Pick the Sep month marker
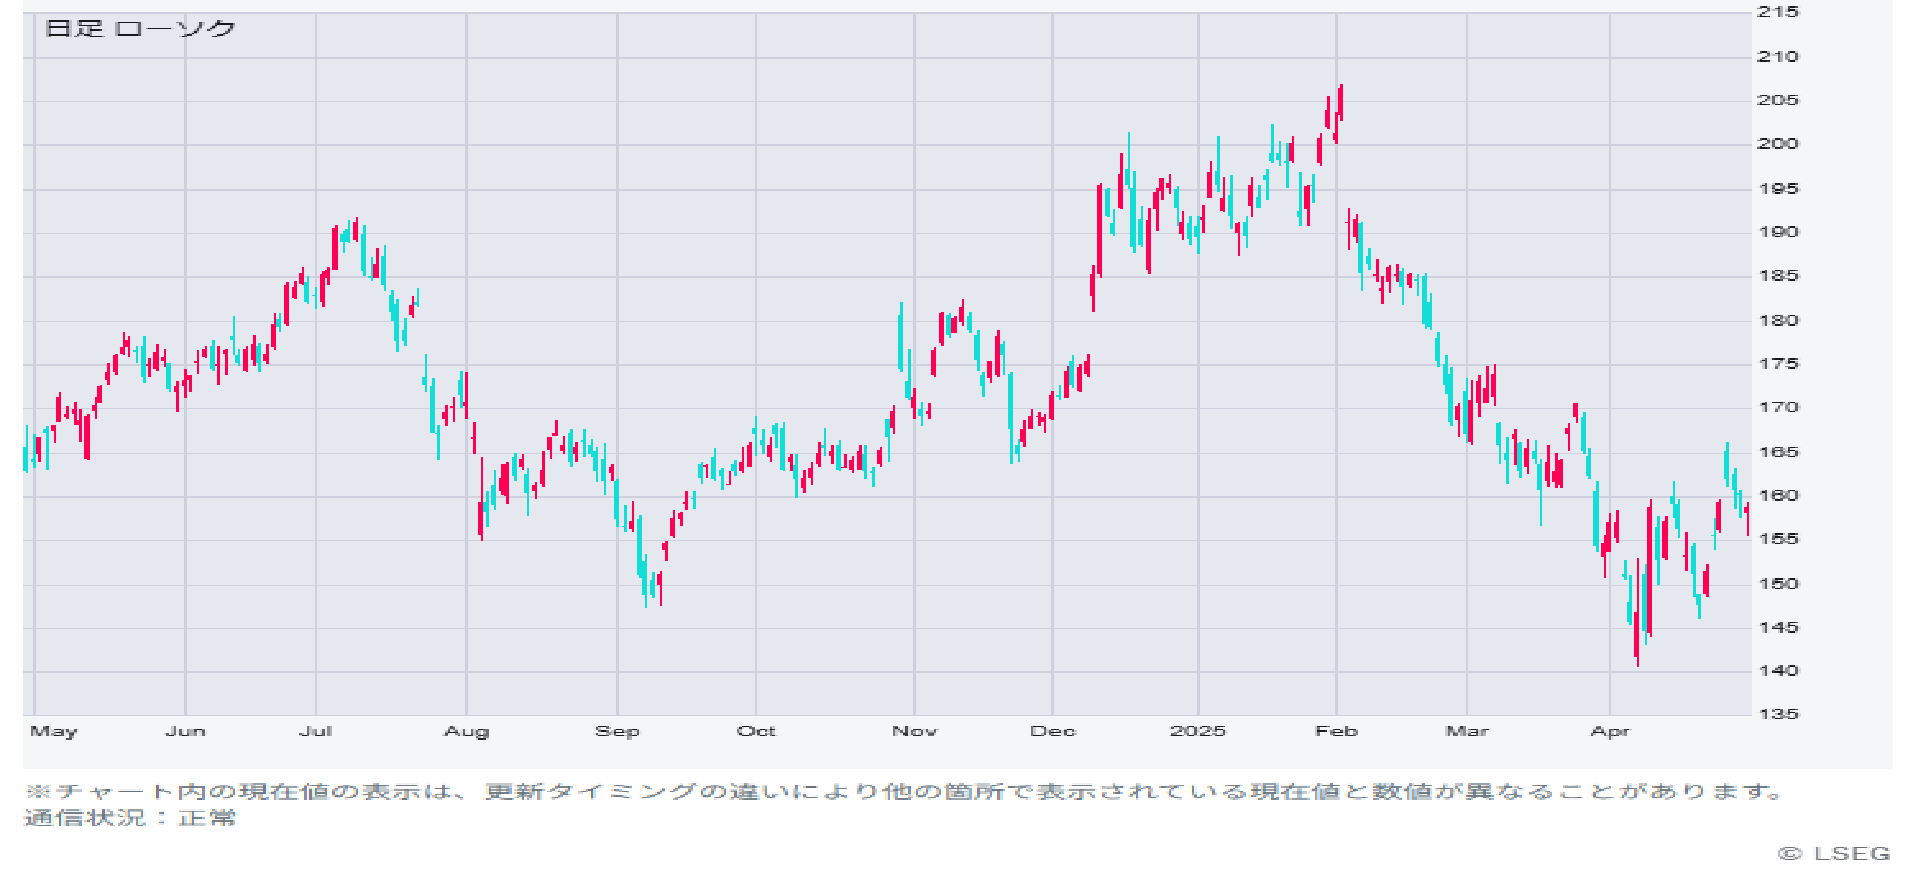 617,731
